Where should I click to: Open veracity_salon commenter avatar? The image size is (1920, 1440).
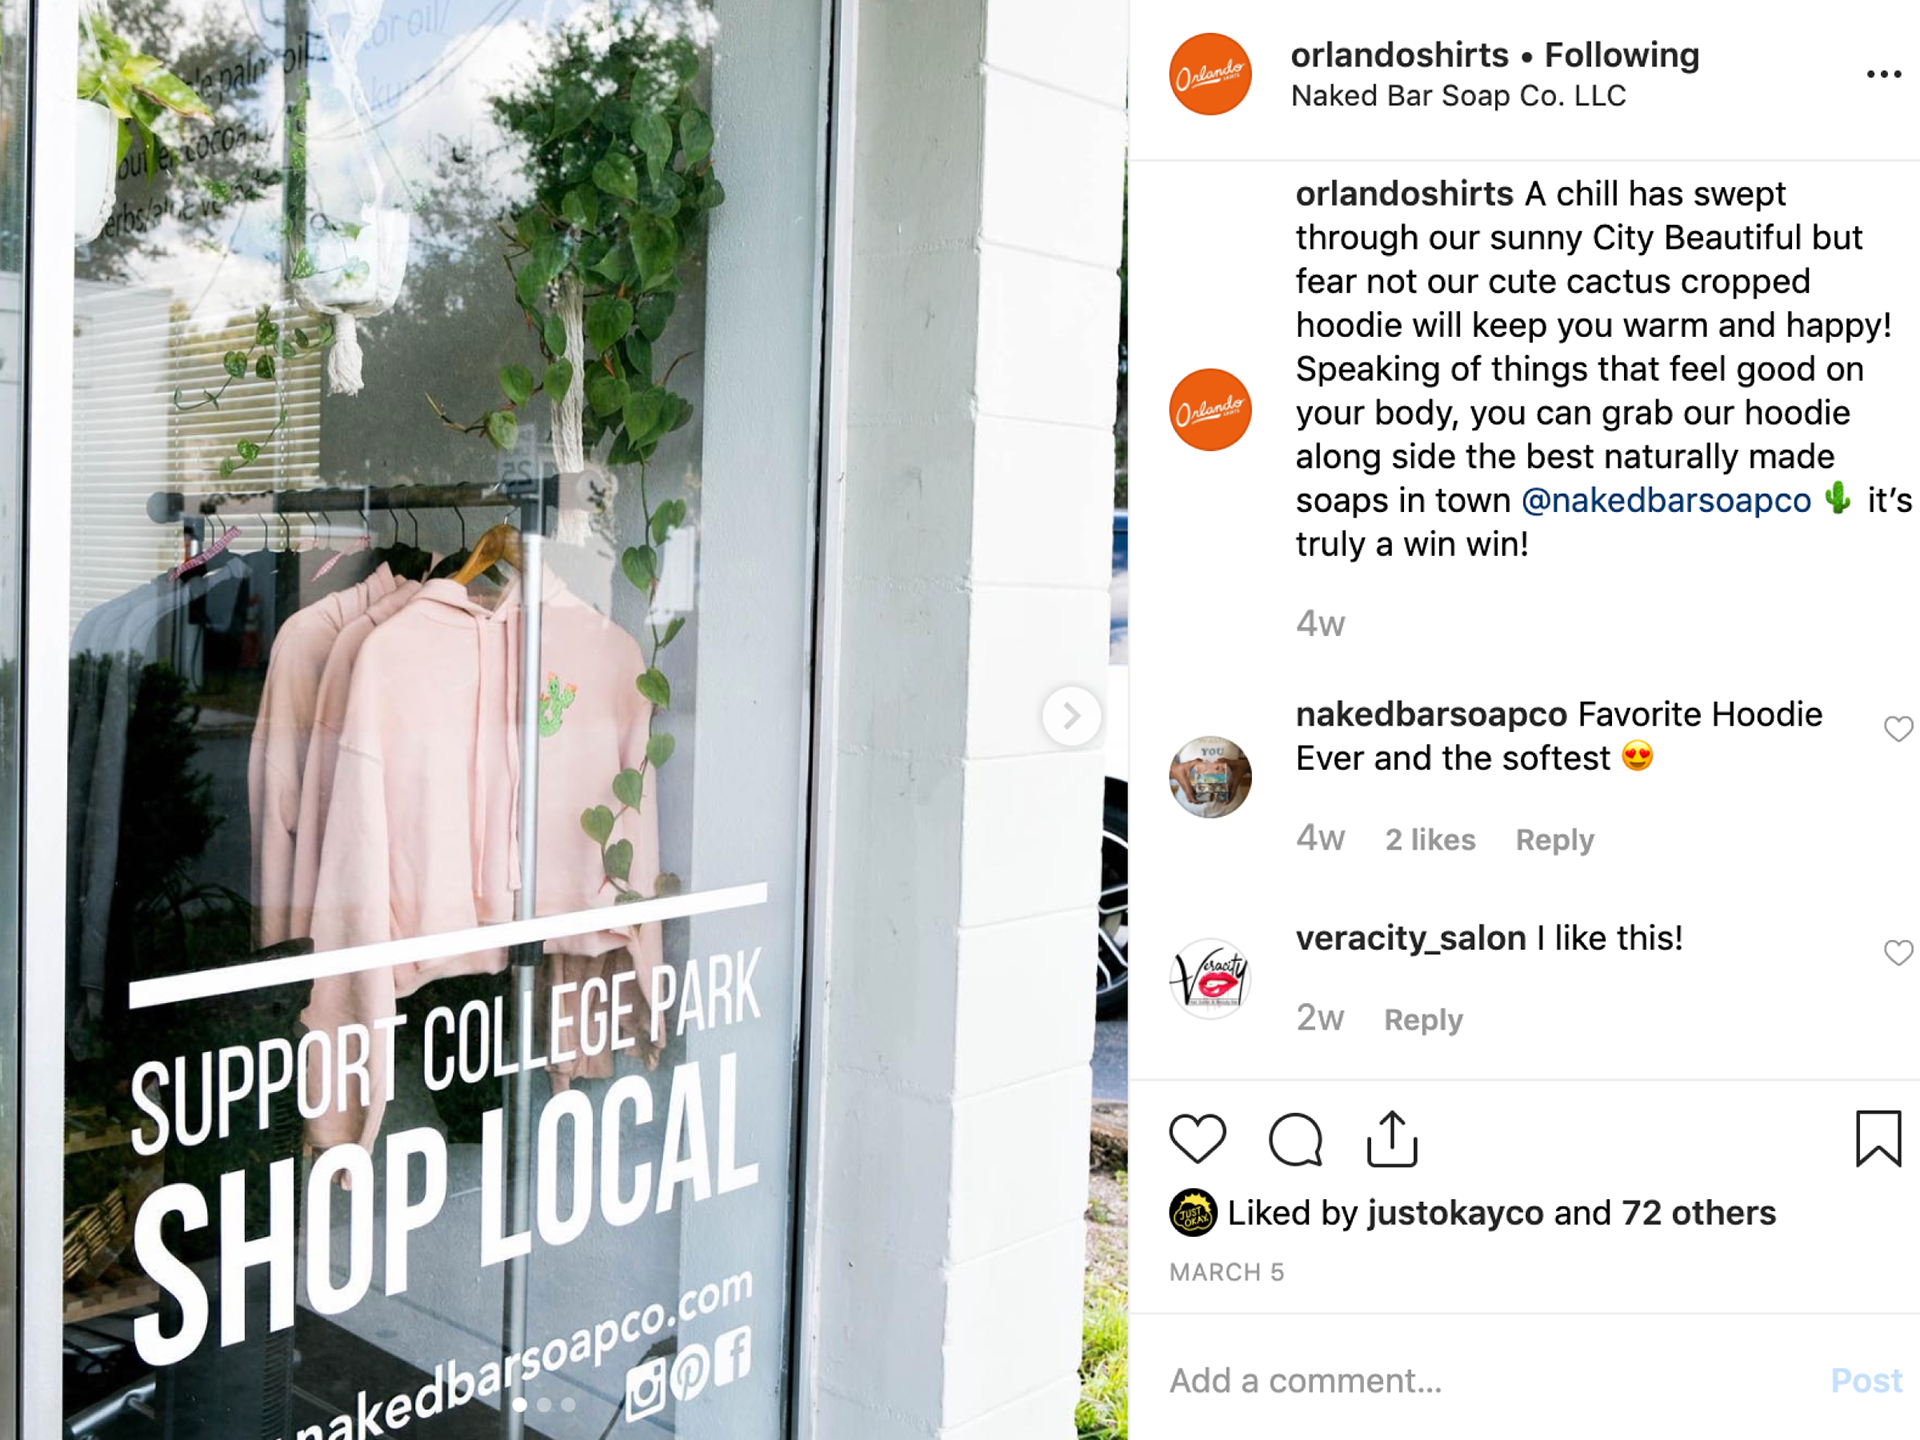click(x=1210, y=978)
